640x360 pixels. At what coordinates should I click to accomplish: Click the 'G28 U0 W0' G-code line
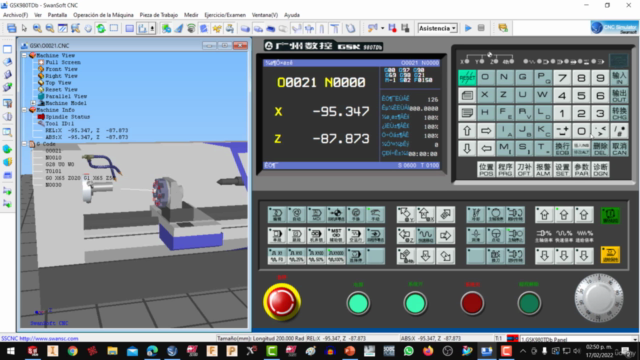(60, 164)
